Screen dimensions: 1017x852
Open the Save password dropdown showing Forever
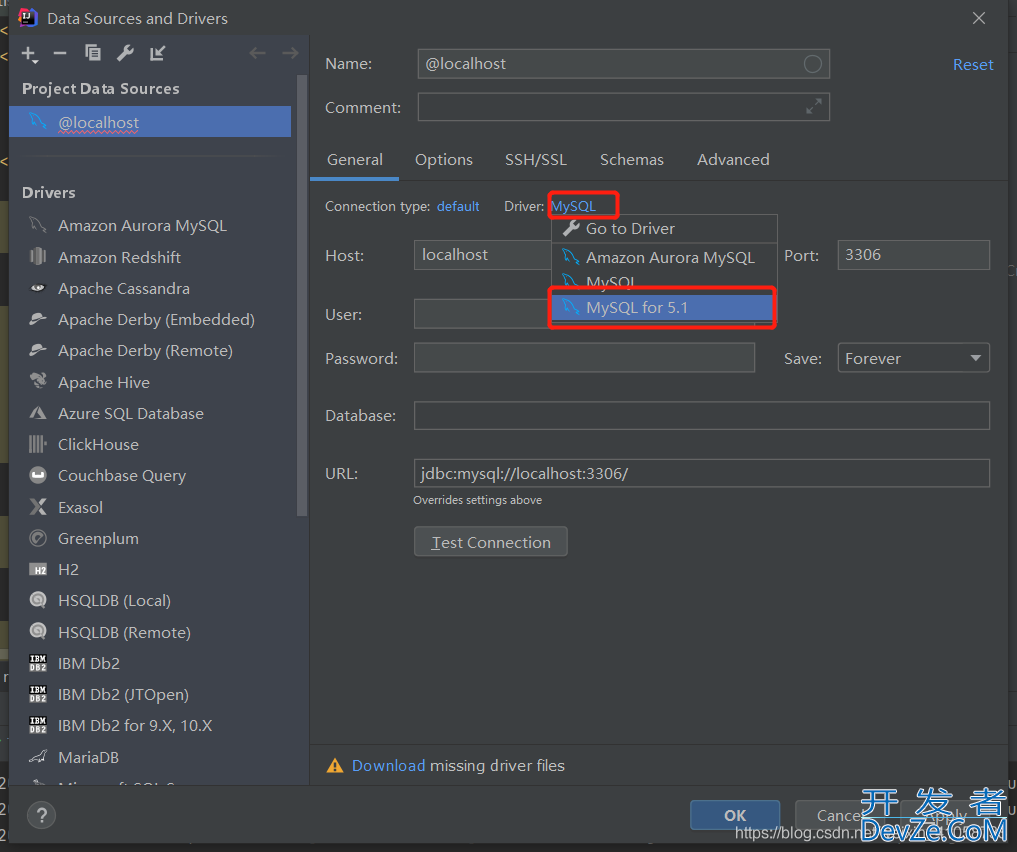[x=913, y=358]
